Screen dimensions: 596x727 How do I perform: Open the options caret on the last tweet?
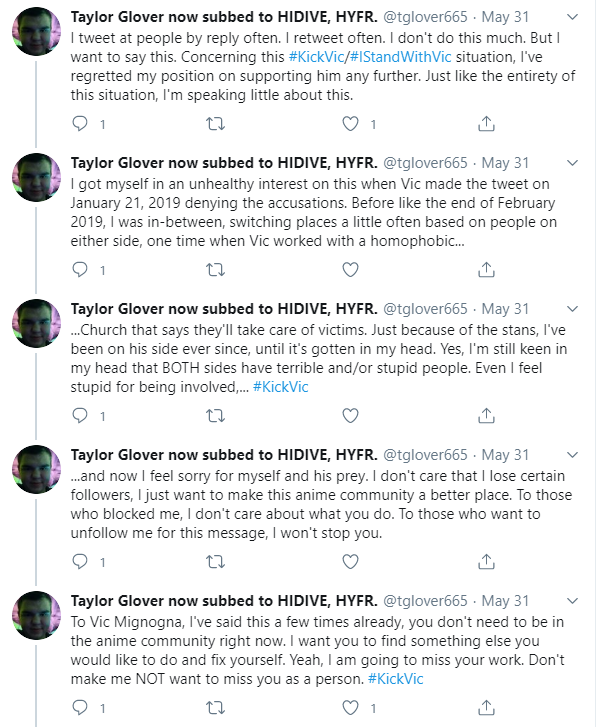tap(573, 601)
